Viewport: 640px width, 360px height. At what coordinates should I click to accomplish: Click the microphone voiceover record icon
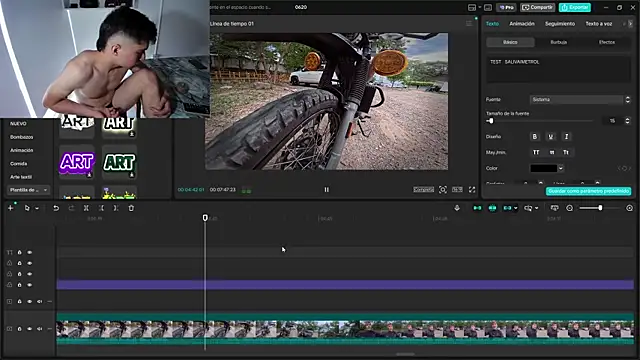[x=457, y=208]
